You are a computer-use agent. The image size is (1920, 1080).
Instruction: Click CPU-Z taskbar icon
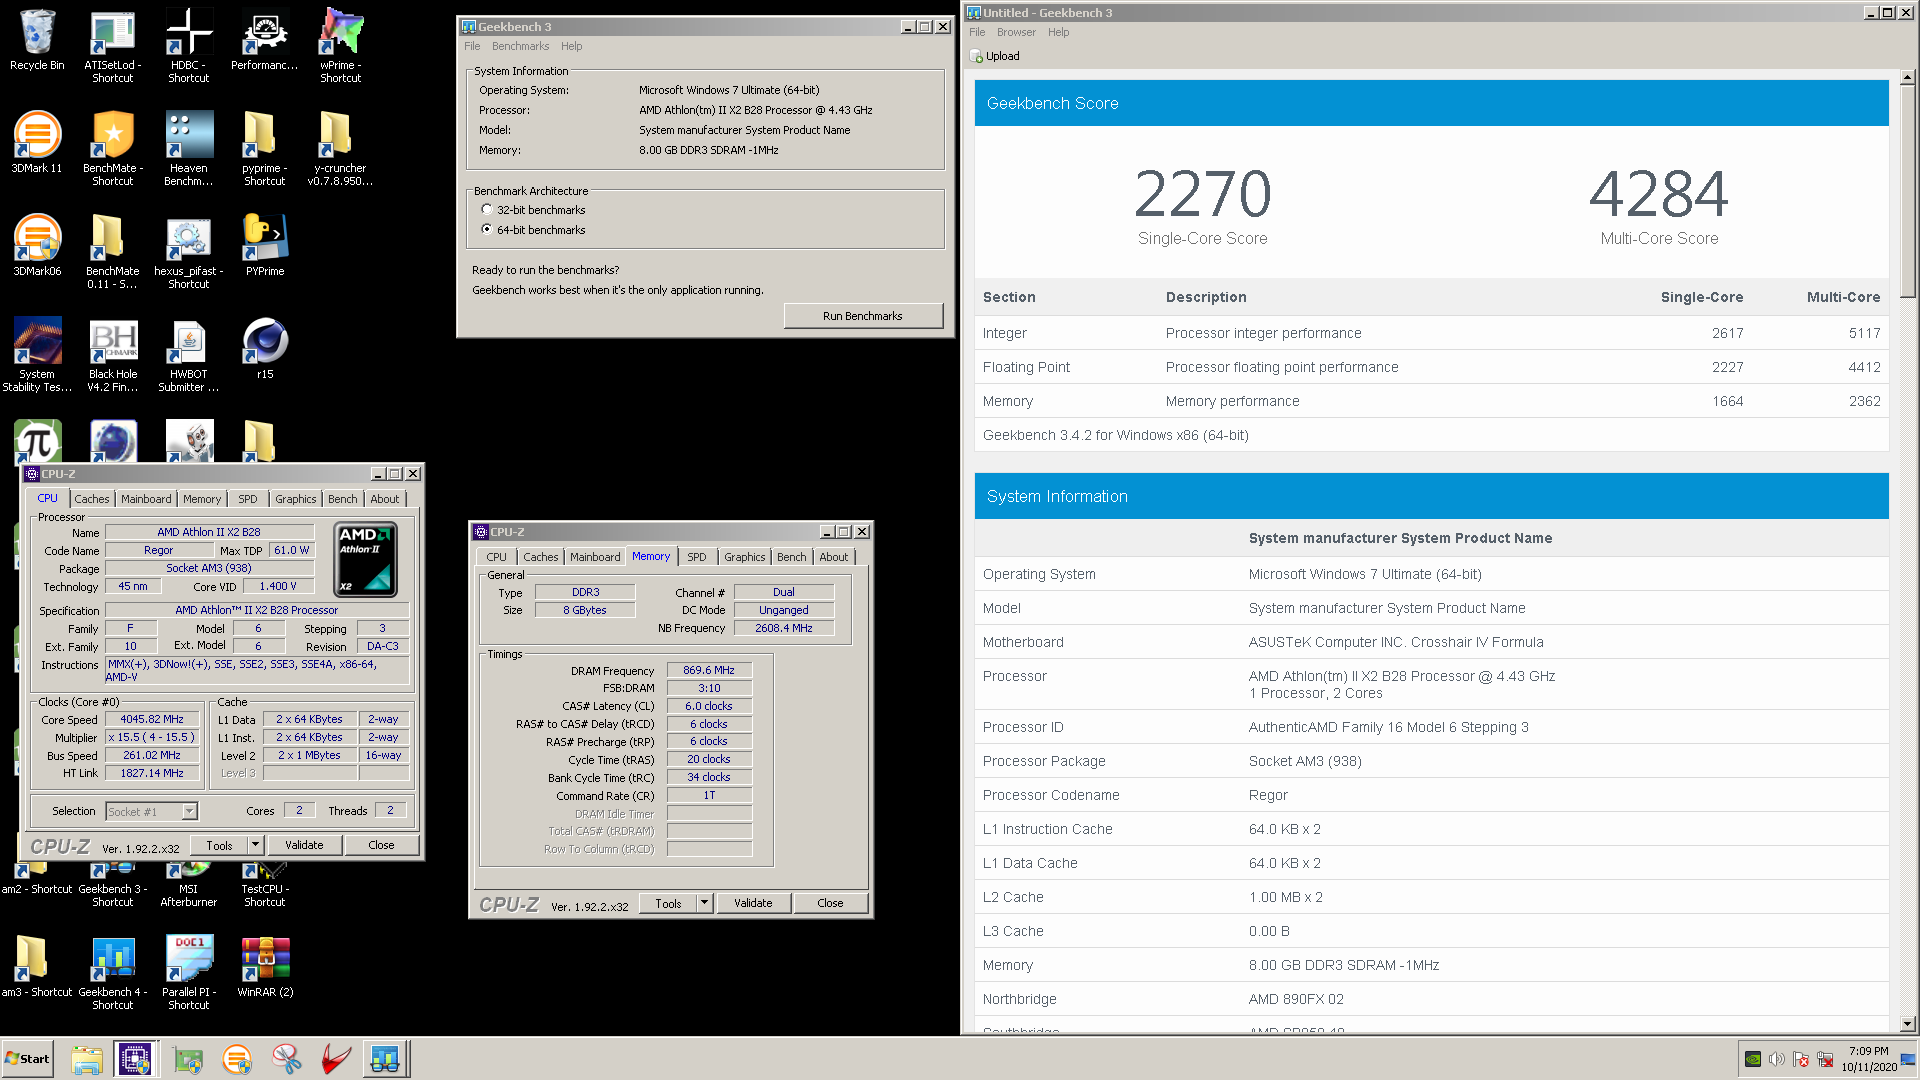[x=135, y=1059]
